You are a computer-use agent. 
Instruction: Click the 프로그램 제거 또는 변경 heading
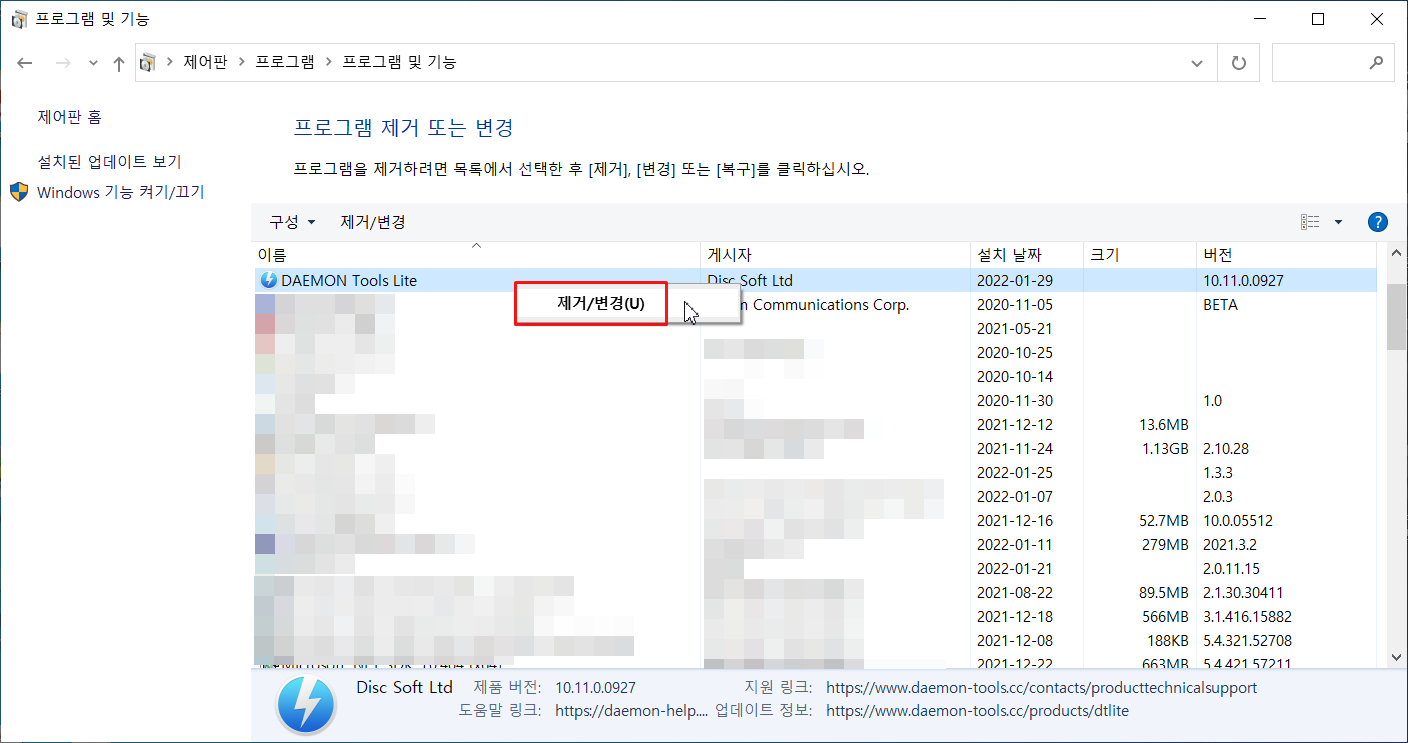[x=403, y=128]
